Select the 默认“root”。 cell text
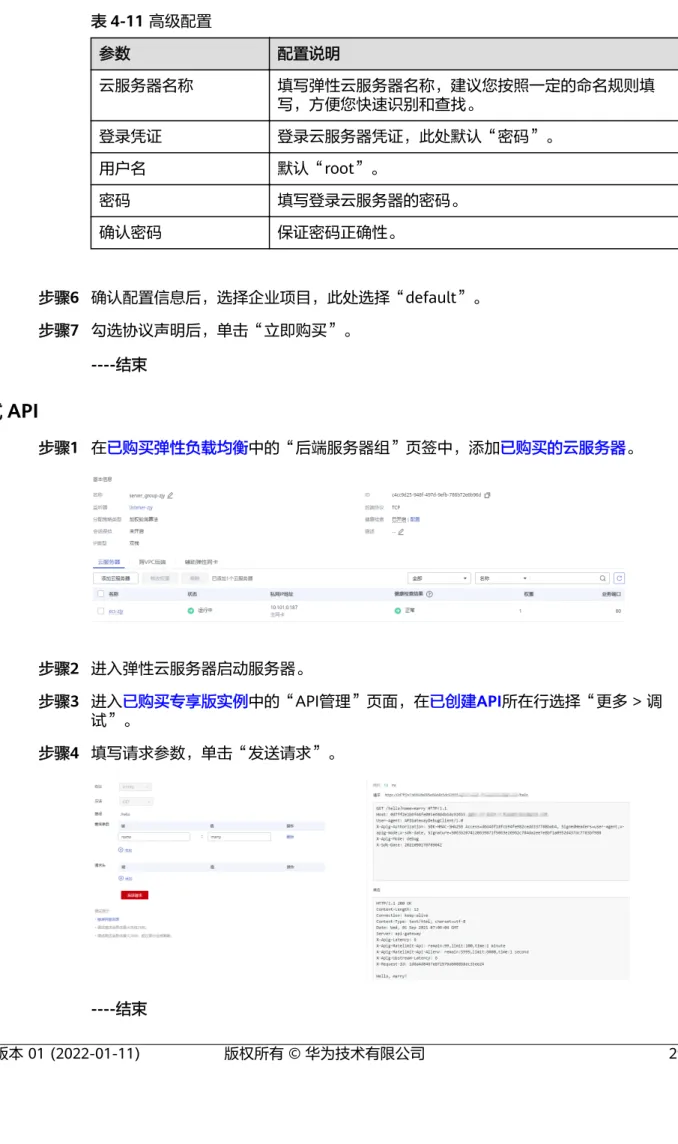Image resolution: width=678 pixels, height=1144 pixels. point(328,169)
